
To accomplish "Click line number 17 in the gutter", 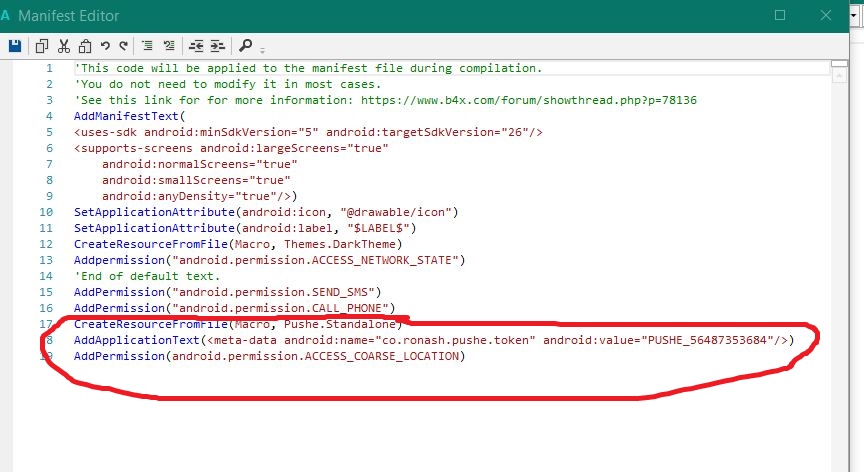I will [46, 324].
